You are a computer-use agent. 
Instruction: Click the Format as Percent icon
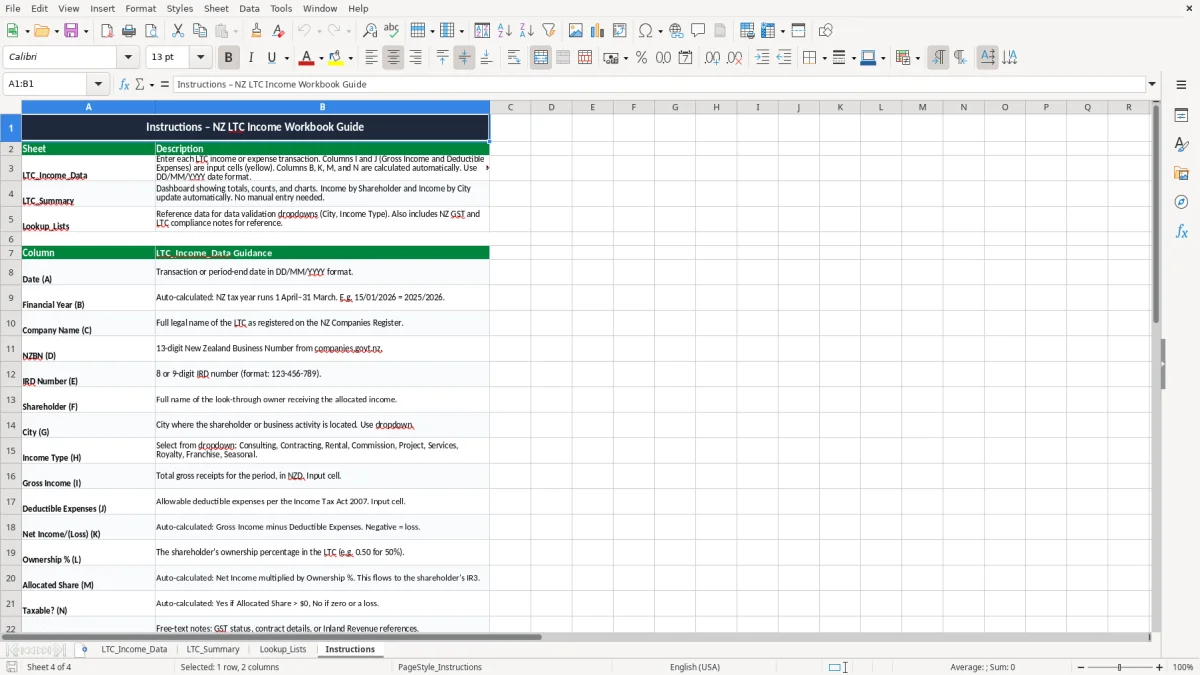tap(641, 58)
